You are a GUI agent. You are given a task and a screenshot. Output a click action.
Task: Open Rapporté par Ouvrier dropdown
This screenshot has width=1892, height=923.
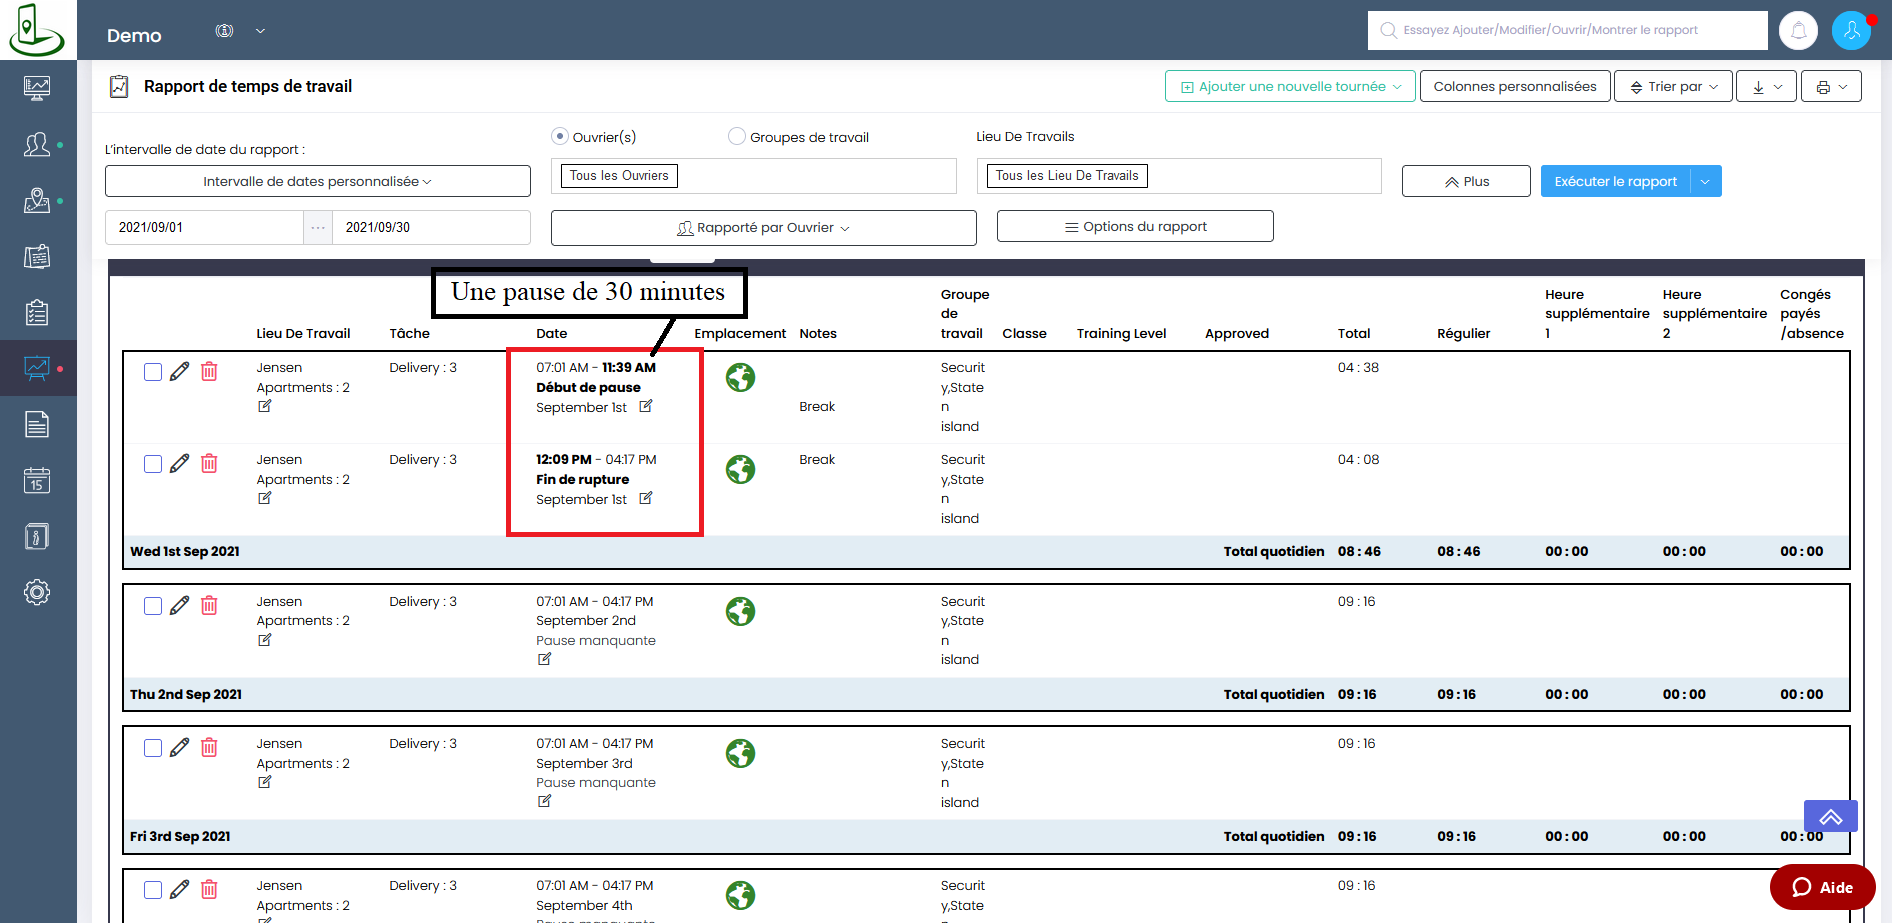(x=763, y=228)
